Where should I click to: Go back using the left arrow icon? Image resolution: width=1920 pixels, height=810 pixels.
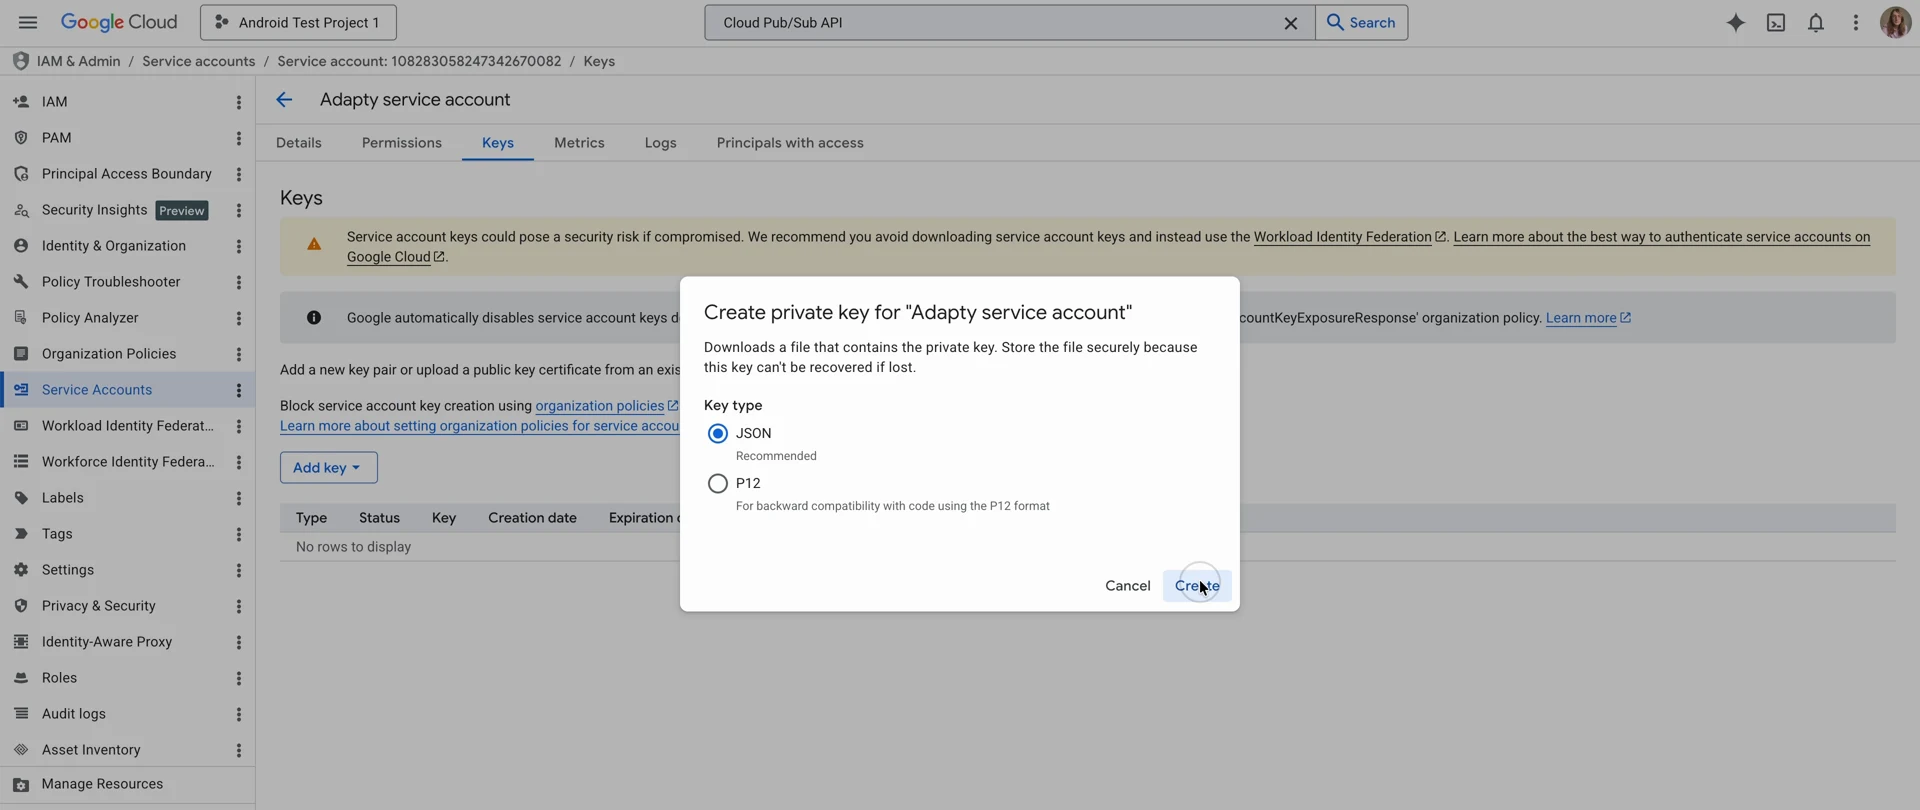(284, 99)
